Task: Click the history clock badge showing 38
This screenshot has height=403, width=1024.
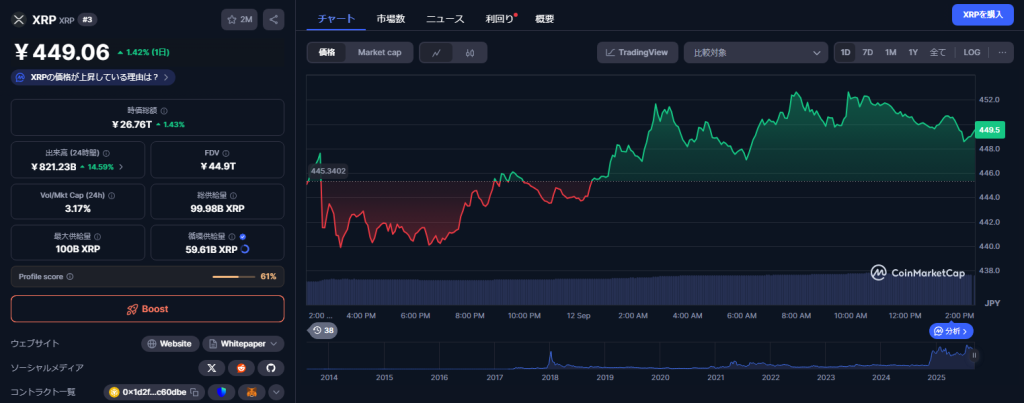Action: point(323,330)
